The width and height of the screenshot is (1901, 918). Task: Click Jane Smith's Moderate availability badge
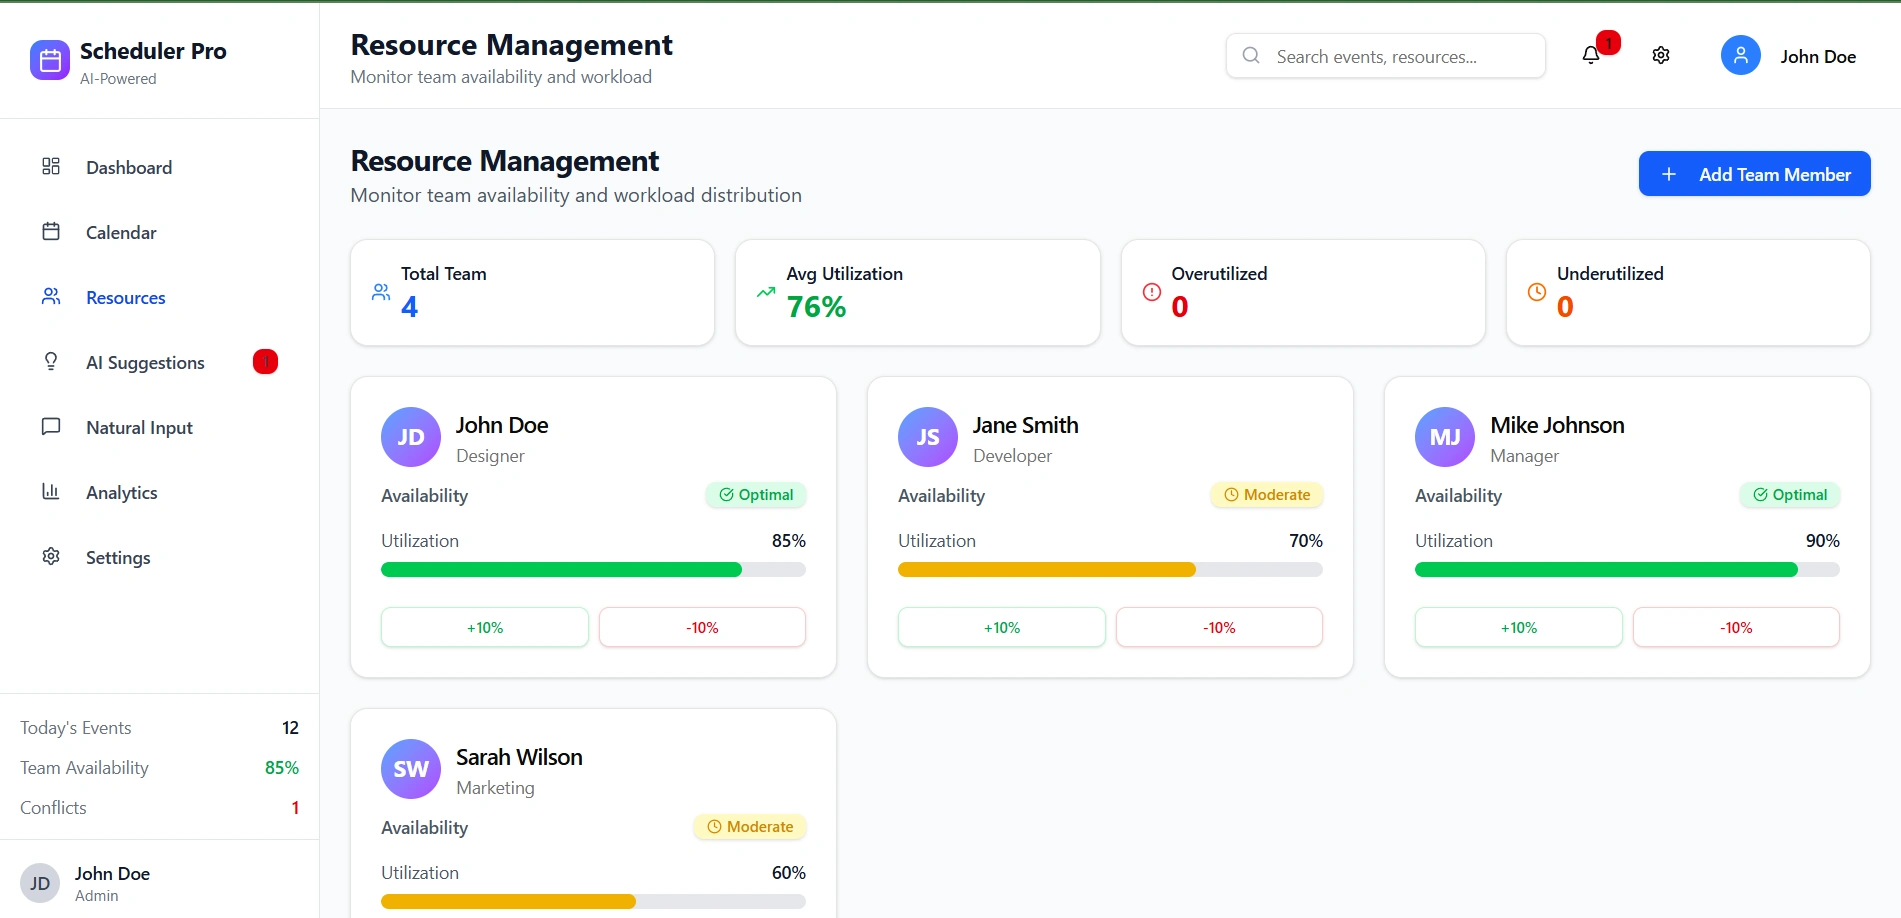pos(1267,495)
